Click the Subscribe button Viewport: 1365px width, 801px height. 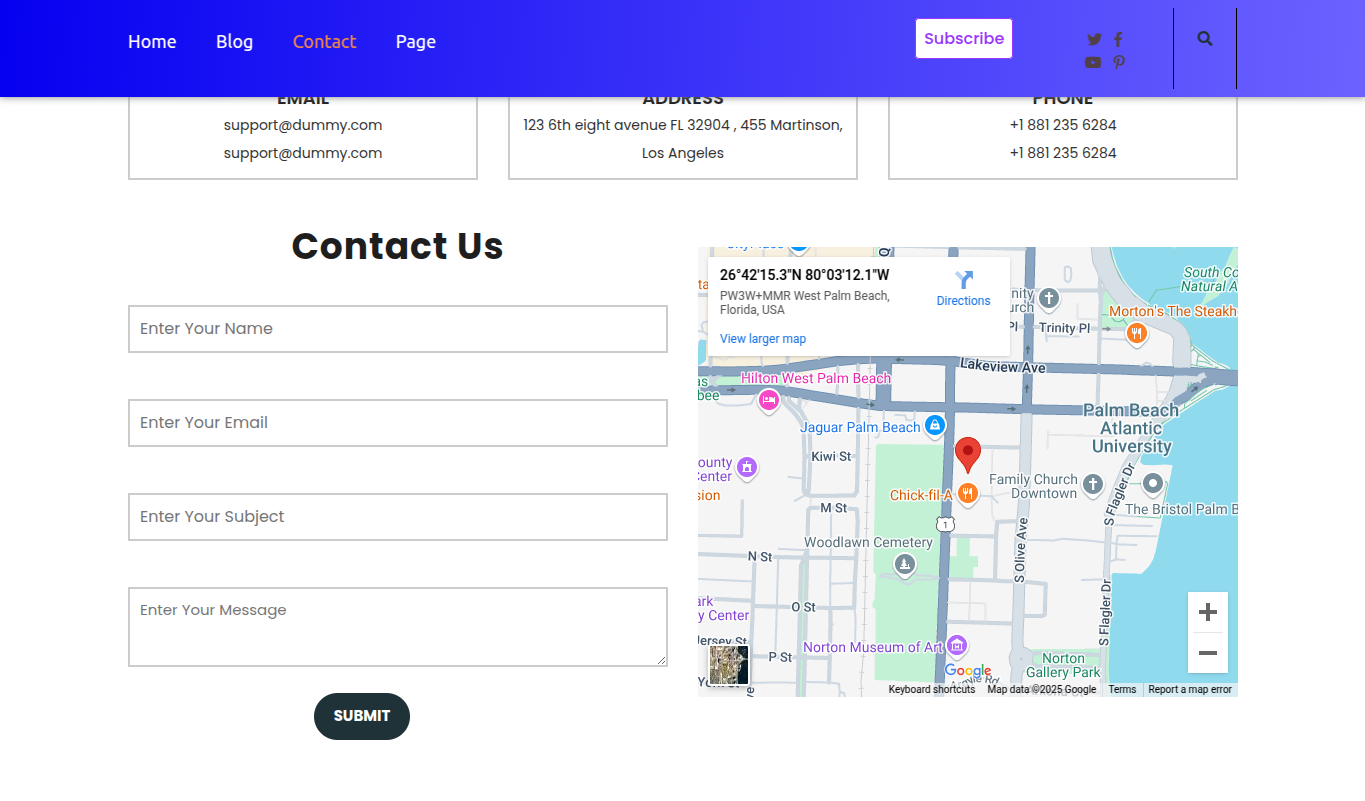point(964,39)
